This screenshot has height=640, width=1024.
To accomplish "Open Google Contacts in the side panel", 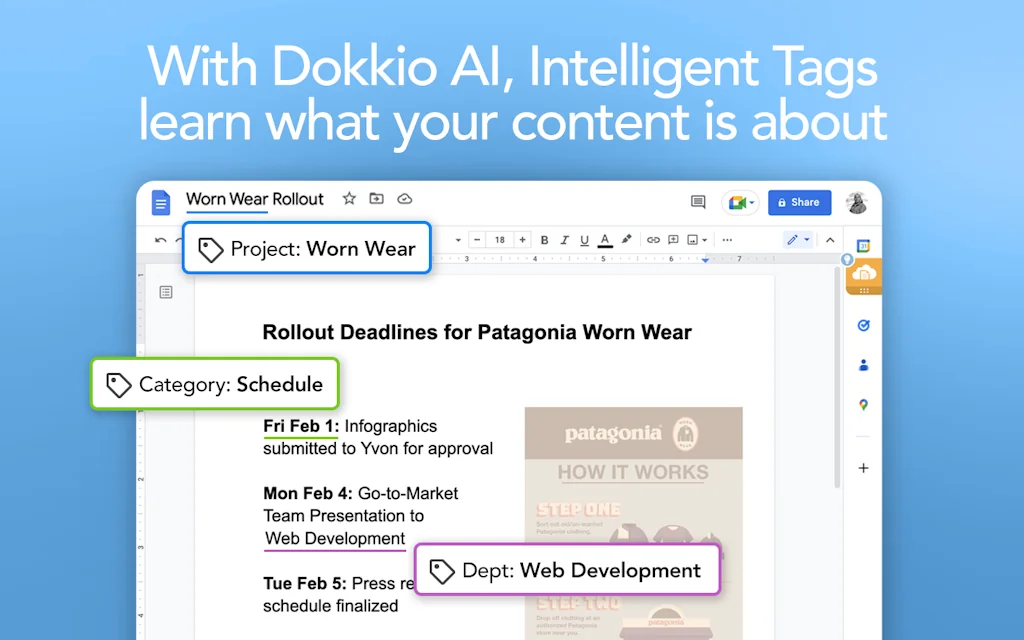I will pos(864,365).
